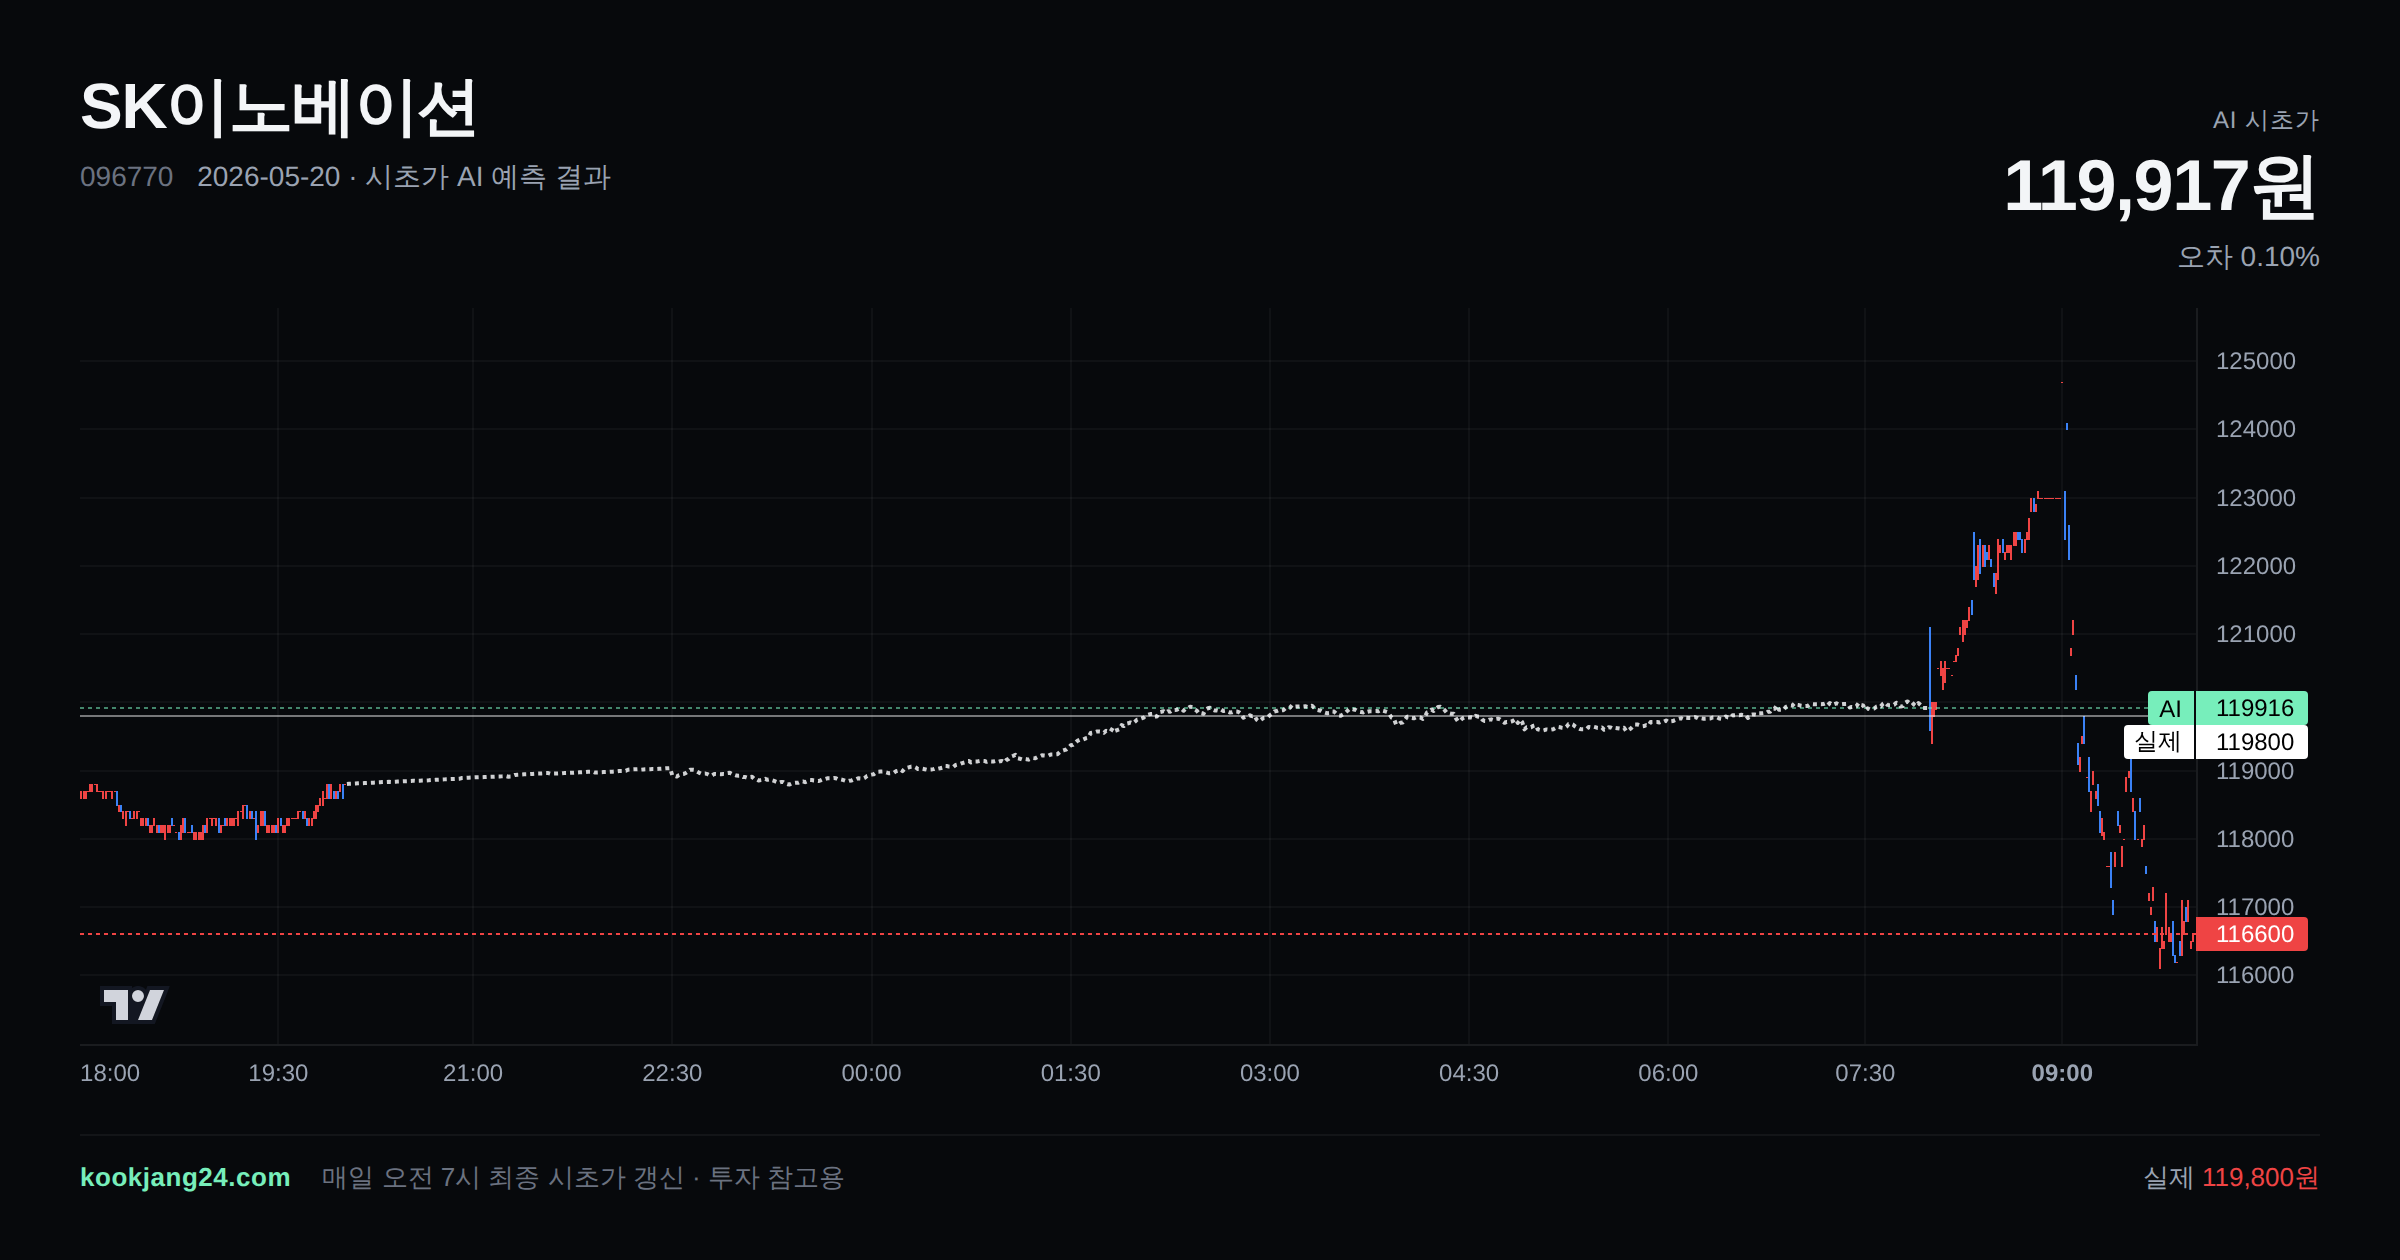
Task: Click the red 116600 current price label
Action: 2254,934
